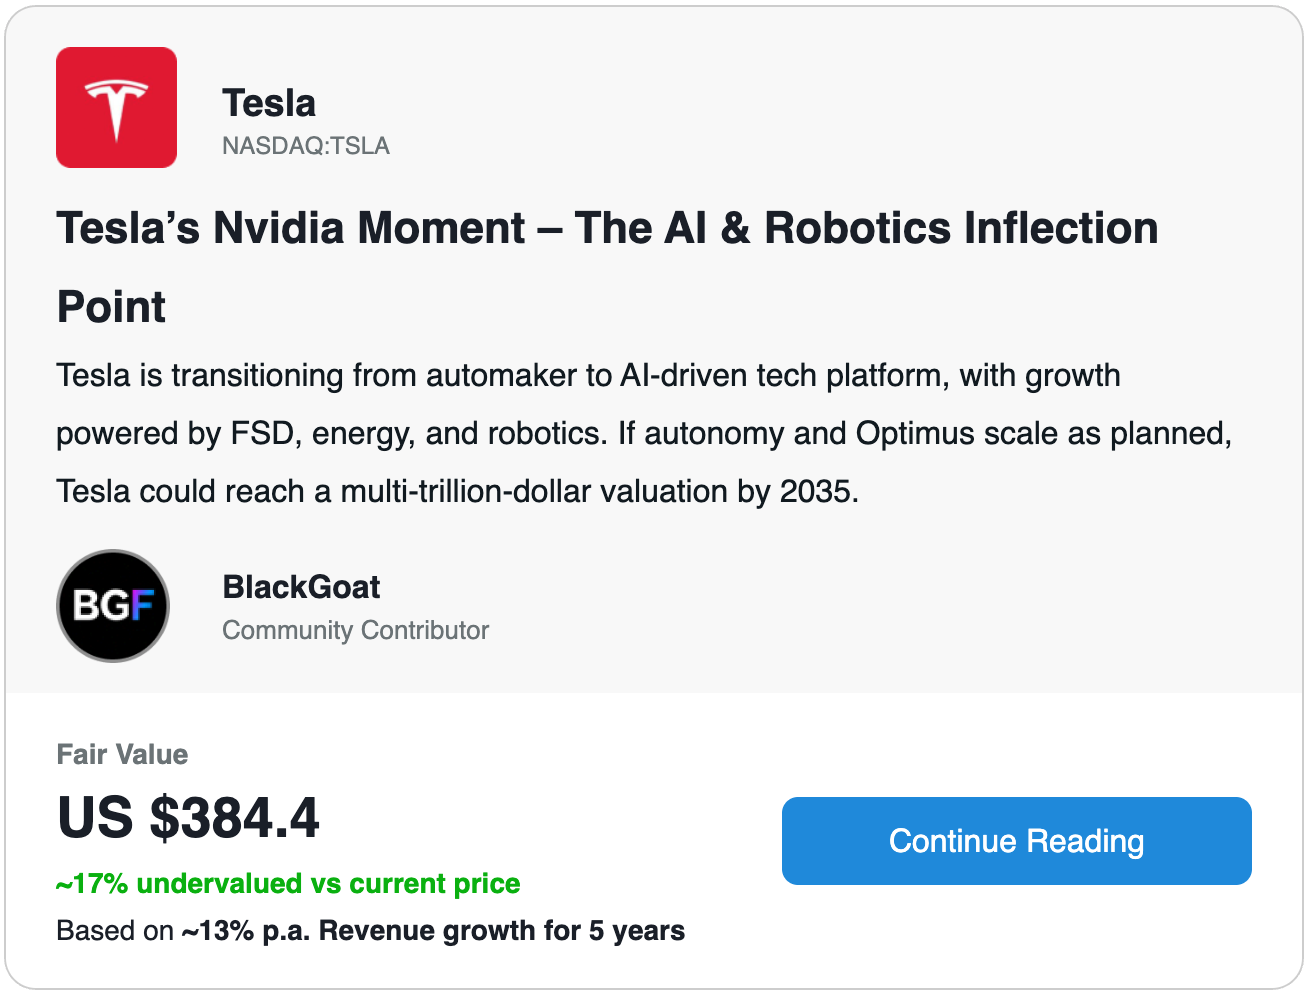Select the NASDAQ:TSLA ticker text
Image resolution: width=1312 pixels, height=1002 pixels.
coord(306,146)
